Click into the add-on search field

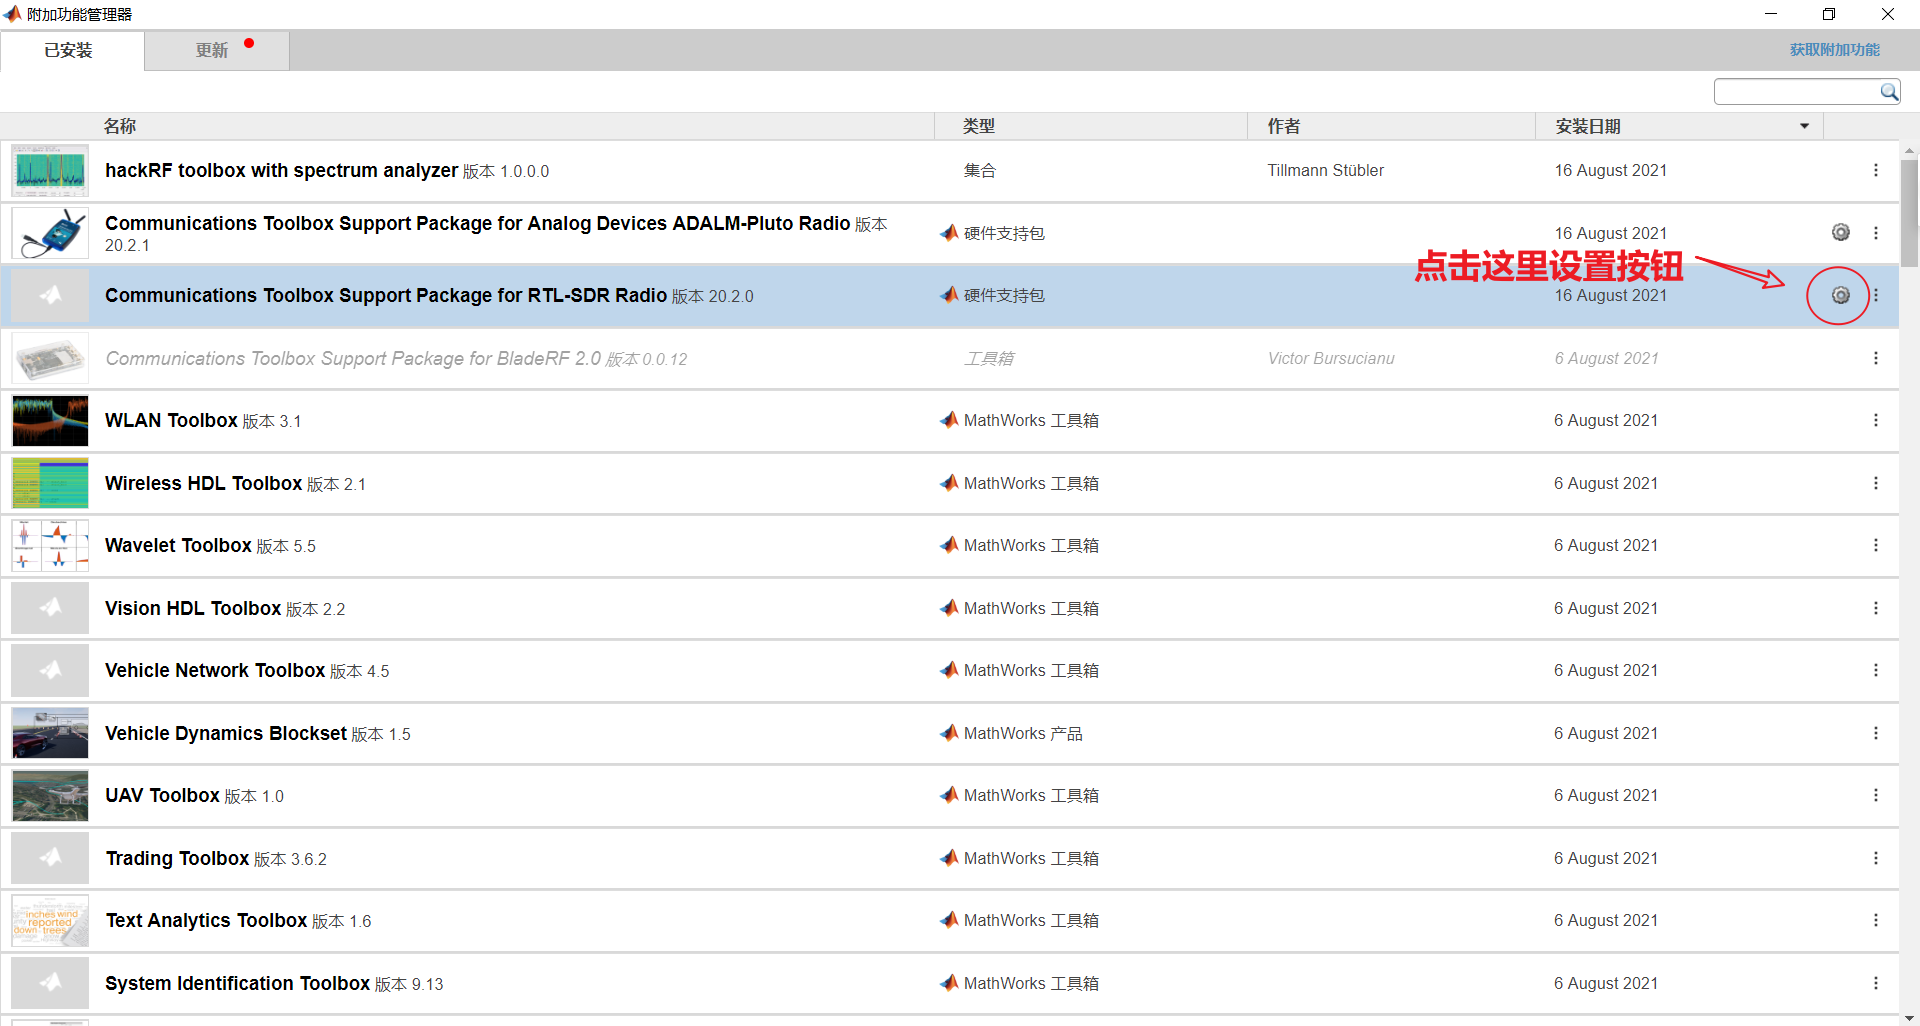click(x=1796, y=92)
